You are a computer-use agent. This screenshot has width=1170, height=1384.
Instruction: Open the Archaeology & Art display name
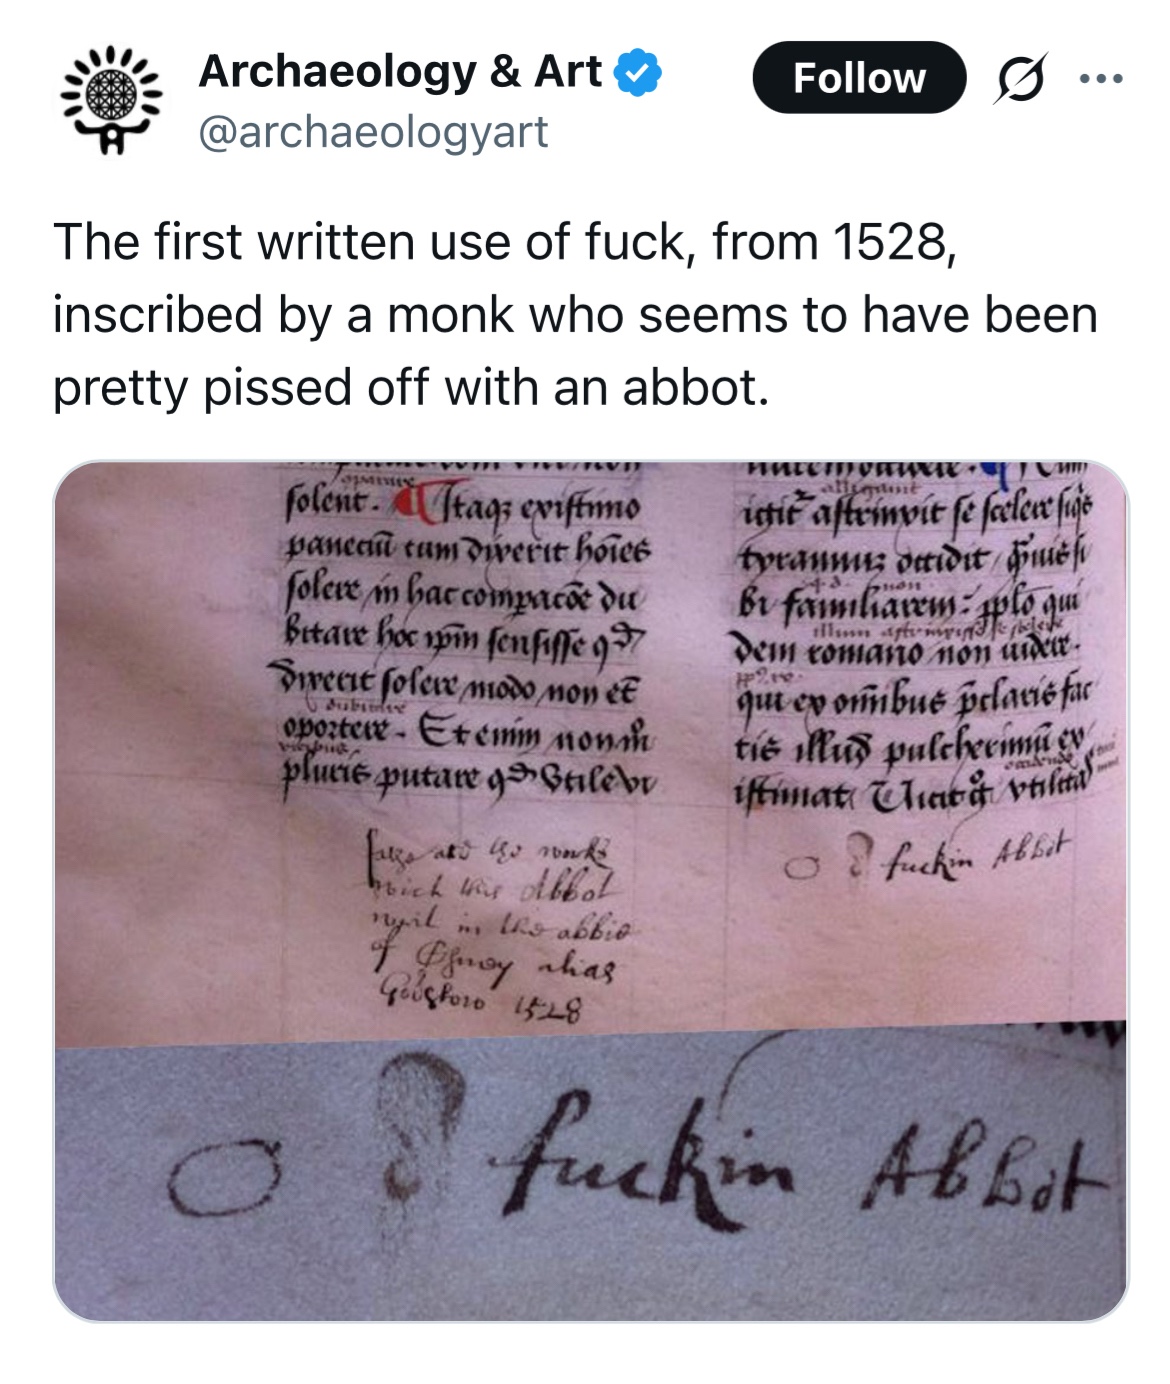[400, 72]
